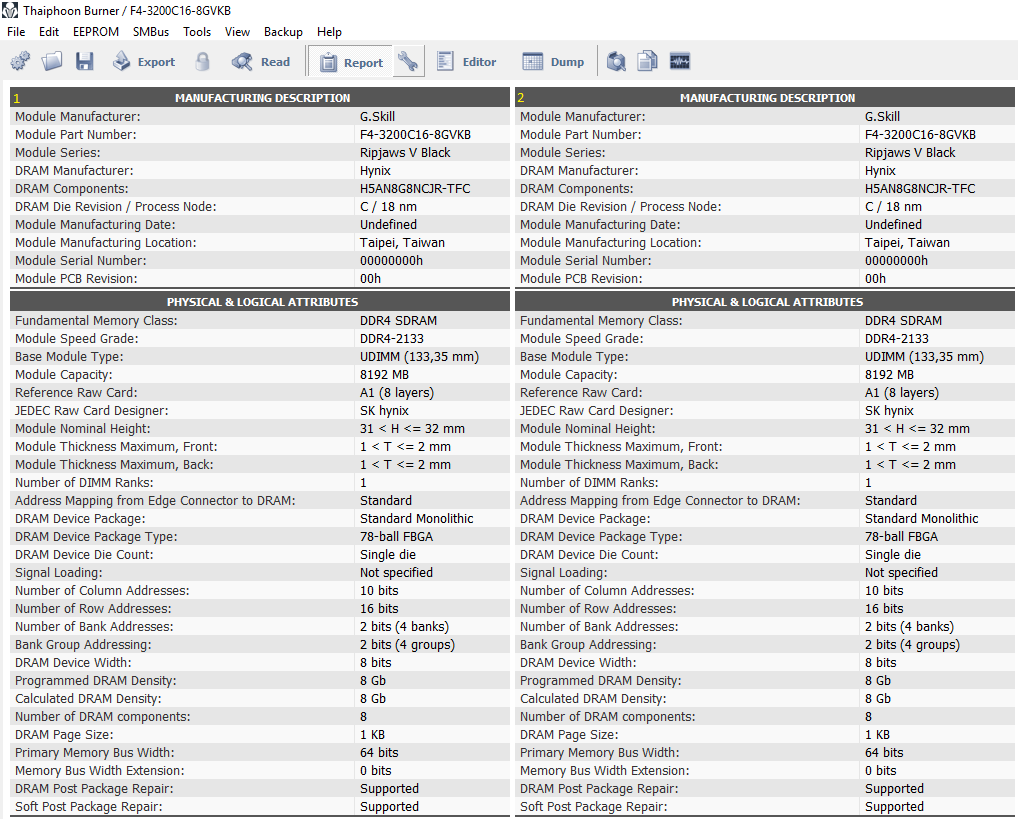Click the gears settings icon in toolbar
This screenshot has width=1018, height=819.
click(x=20, y=62)
